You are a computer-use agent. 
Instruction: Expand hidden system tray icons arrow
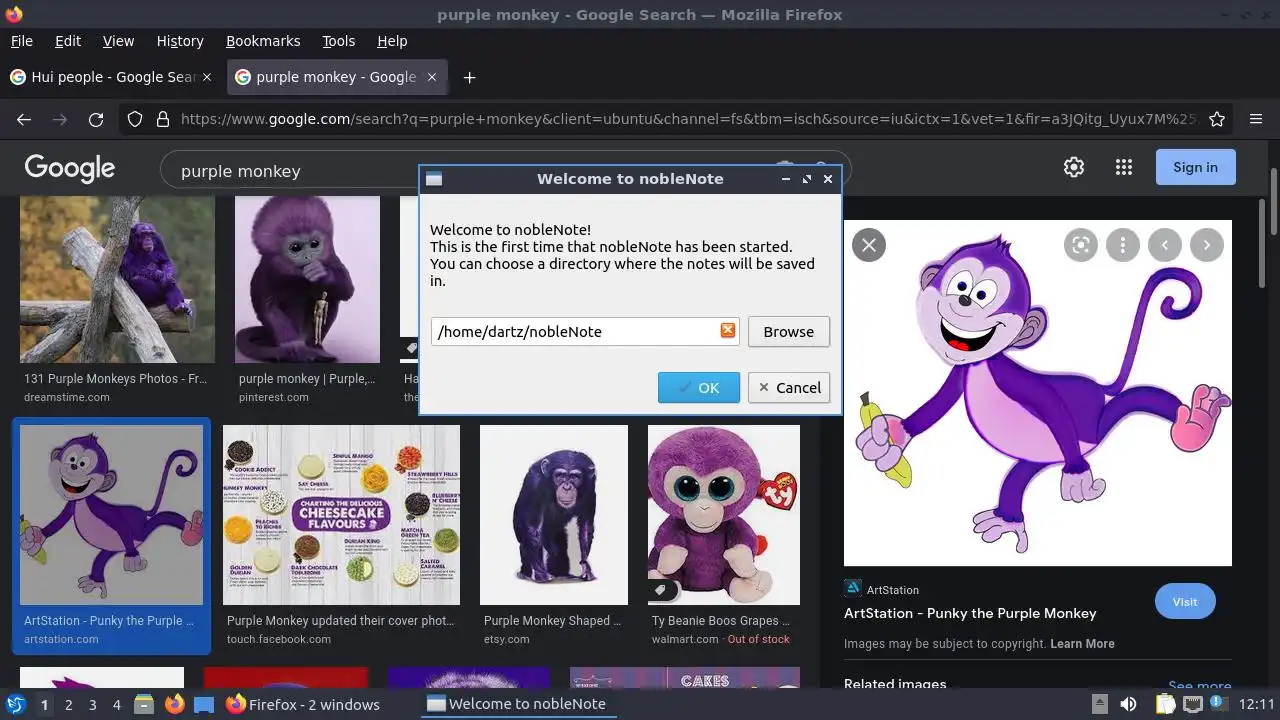pos(1099,704)
